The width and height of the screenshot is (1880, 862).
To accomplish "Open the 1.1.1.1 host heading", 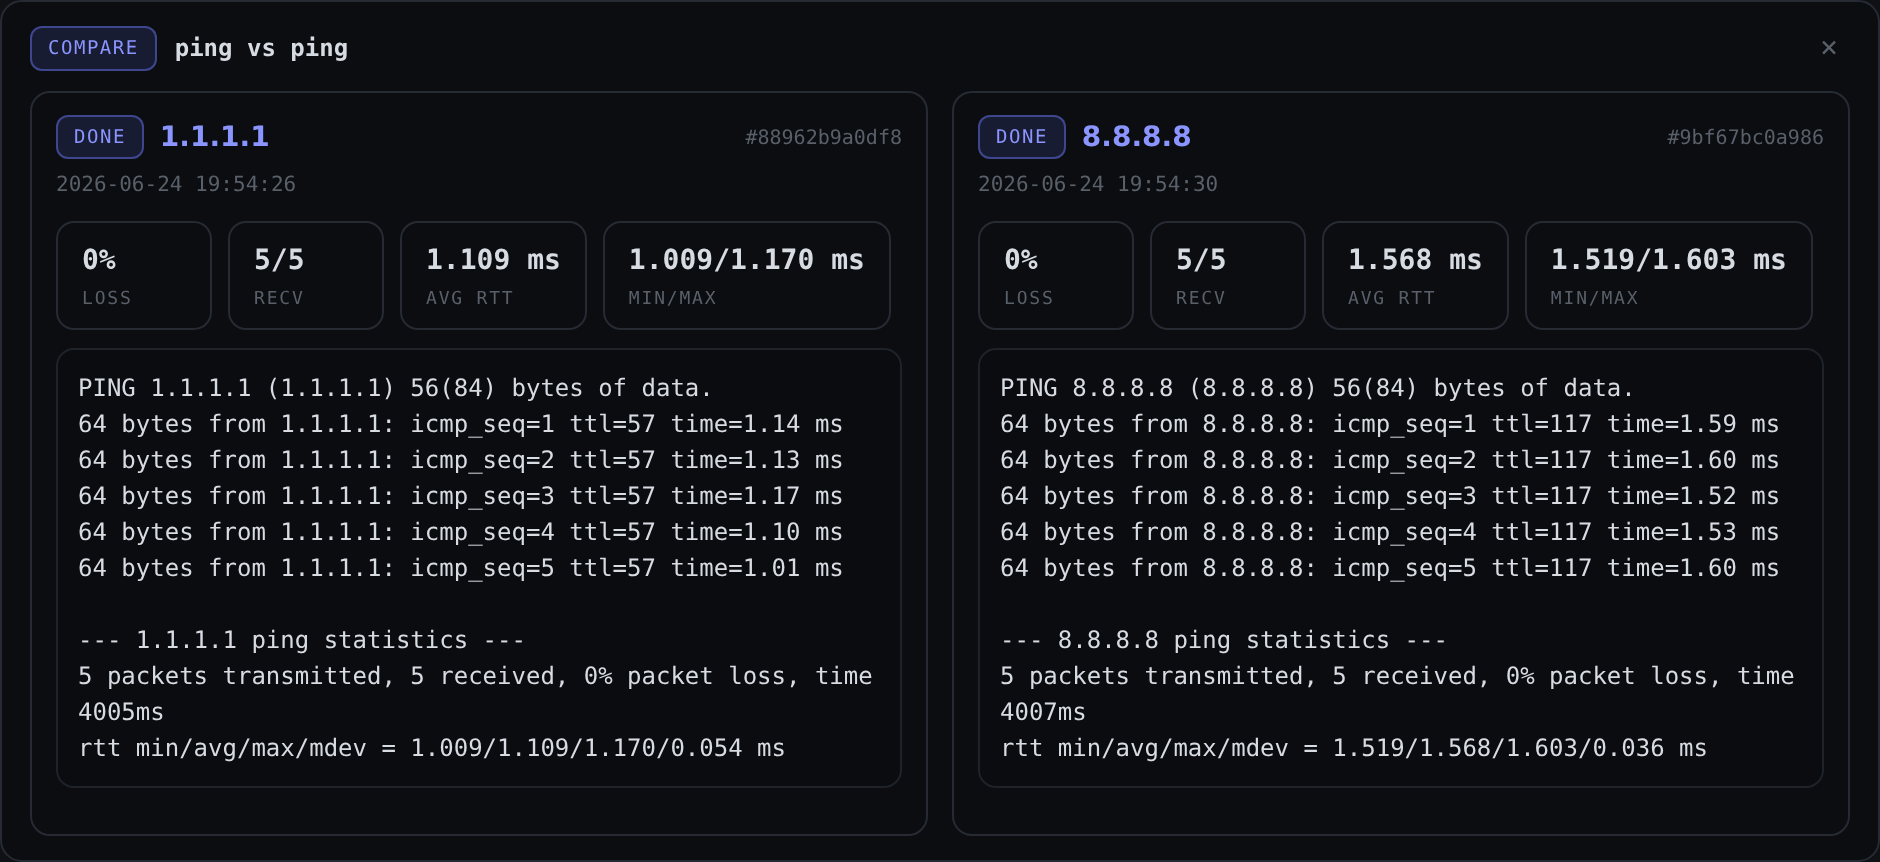I will click(215, 136).
